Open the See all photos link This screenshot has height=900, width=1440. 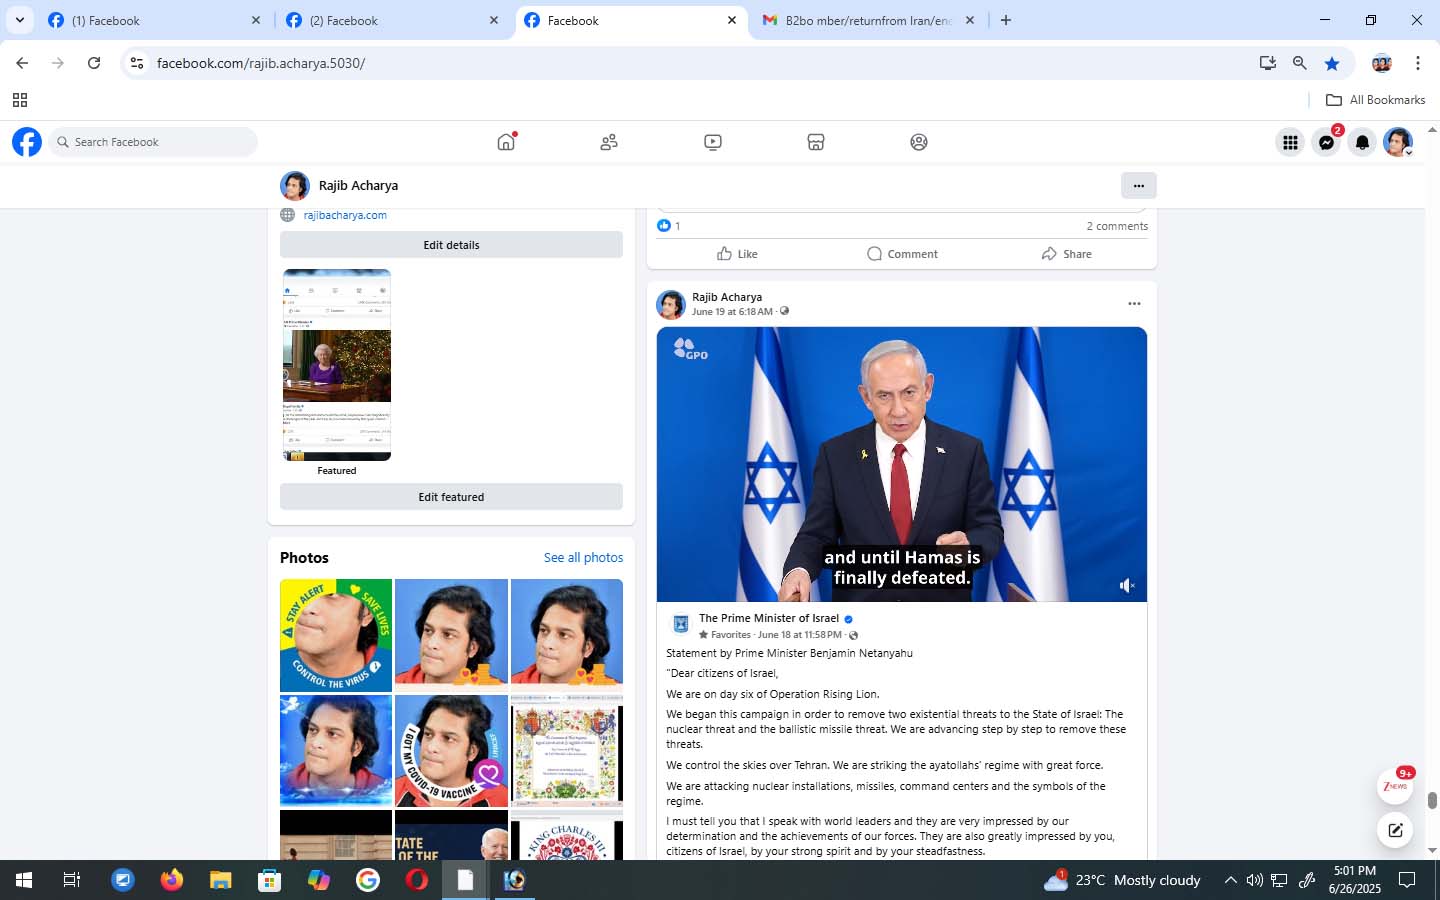583,557
